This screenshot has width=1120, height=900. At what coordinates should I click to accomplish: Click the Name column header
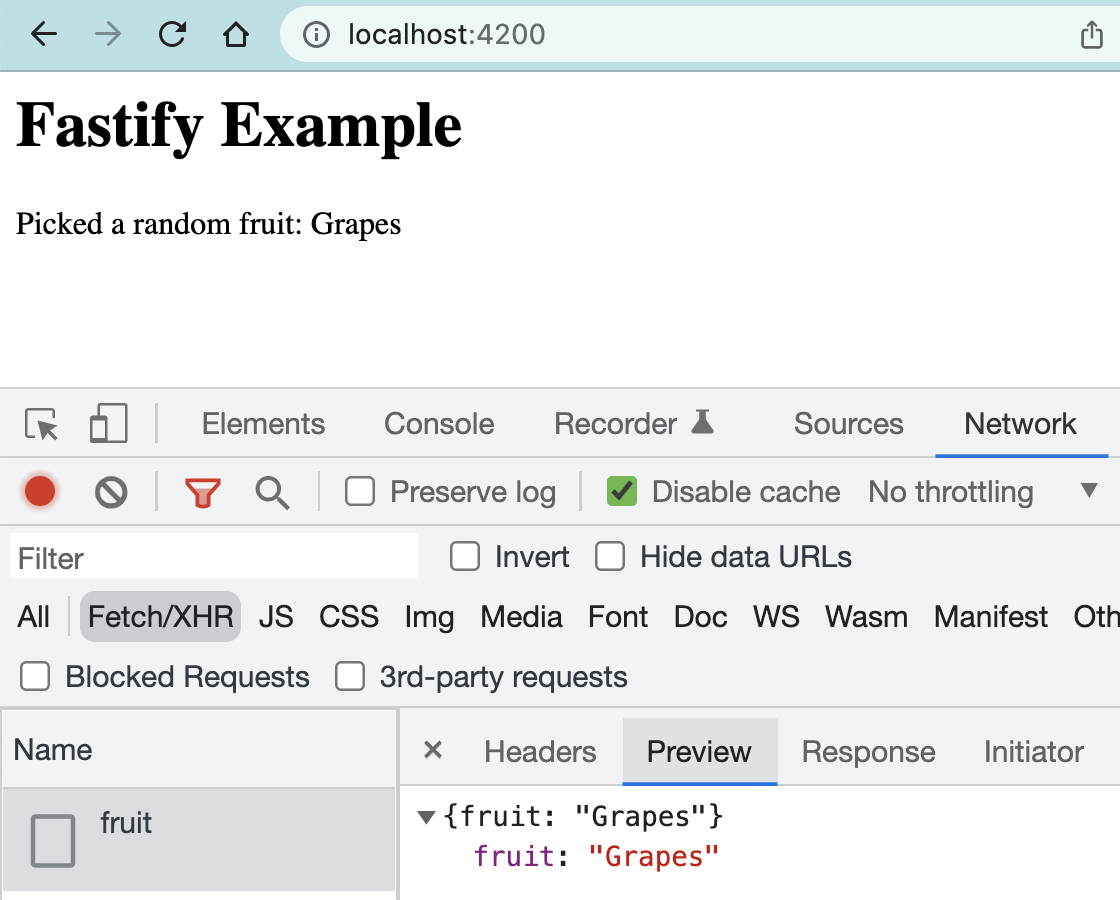click(x=199, y=749)
